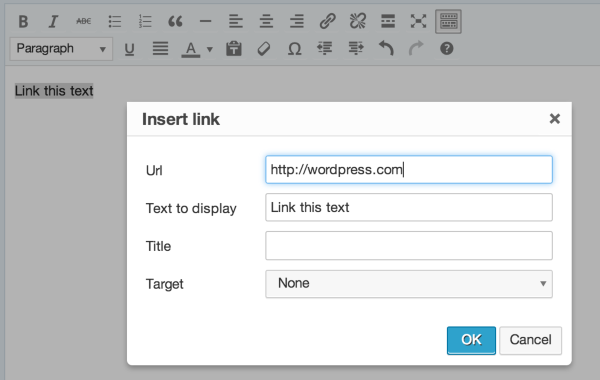Image resolution: width=600 pixels, height=380 pixels.
Task: Toggle the kitchen sink toolbar
Action: (x=448, y=21)
